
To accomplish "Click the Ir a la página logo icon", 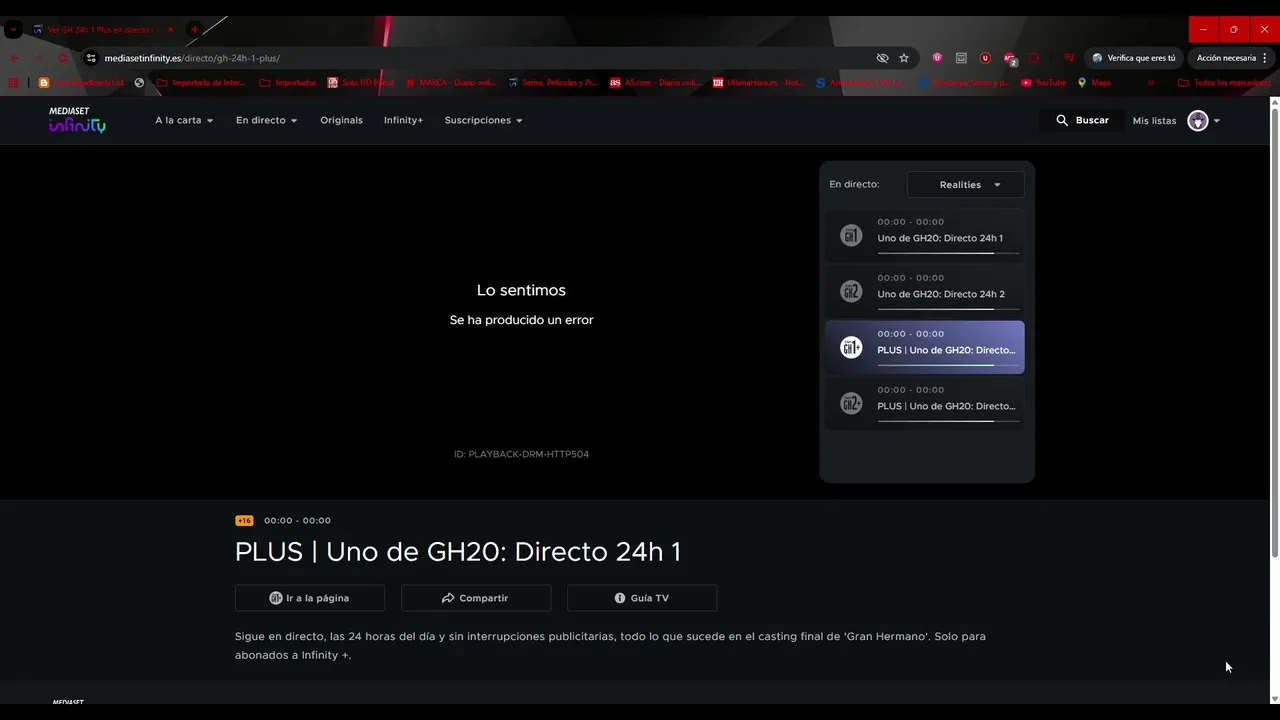I will point(276,598).
